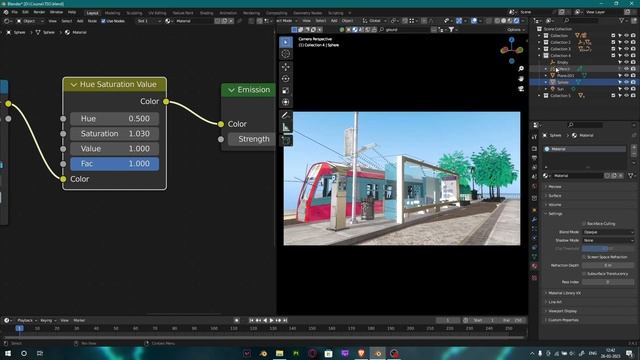The image size is (640, 360).
Task: Click the navigation orientation gizmo
Action: pos(511,50)
